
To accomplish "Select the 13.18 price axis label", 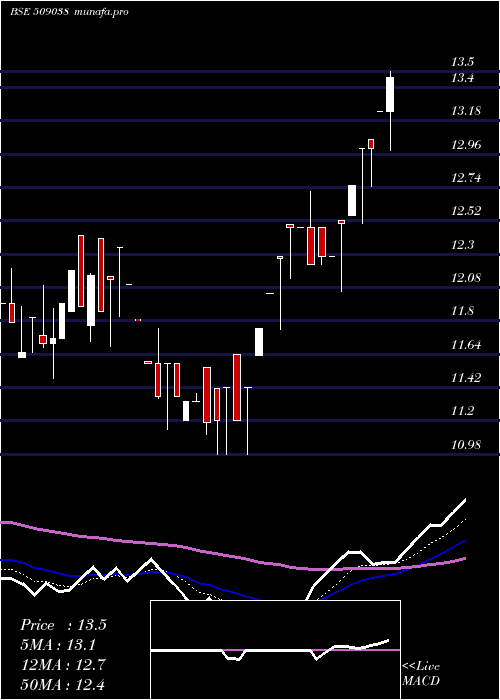I will [466, 111].
